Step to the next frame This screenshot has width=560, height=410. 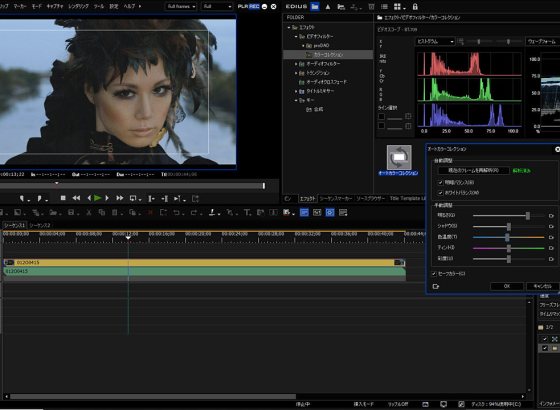pos(107,198)
